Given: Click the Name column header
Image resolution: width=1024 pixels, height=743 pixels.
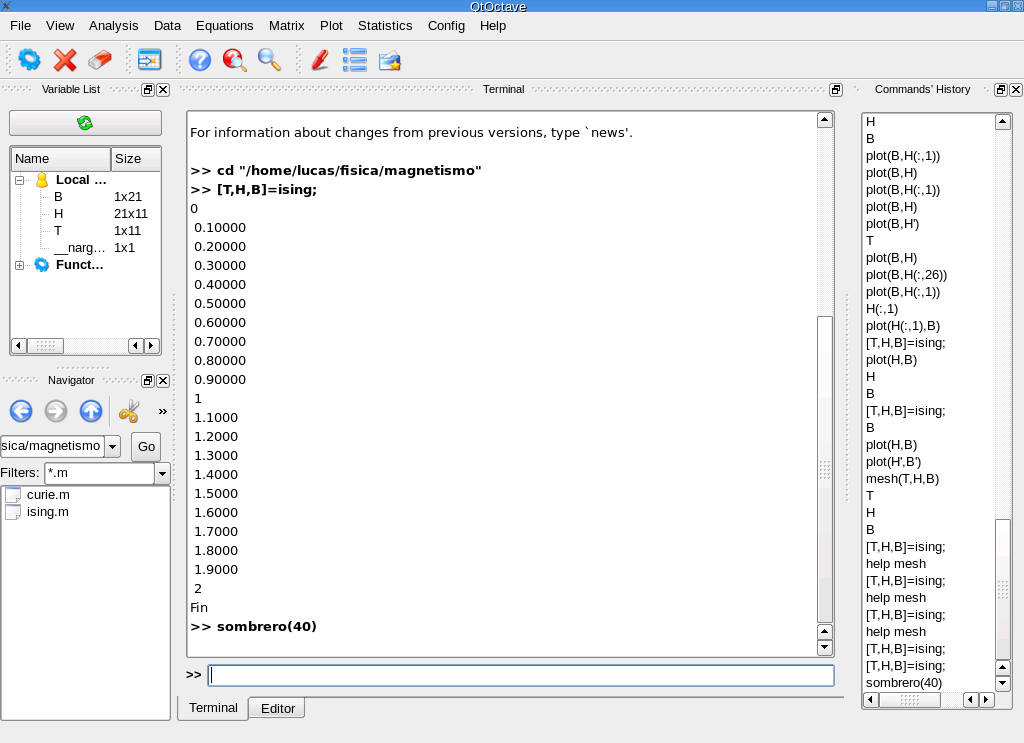Looking at the screenshot, I should click(x=61, y=159).
